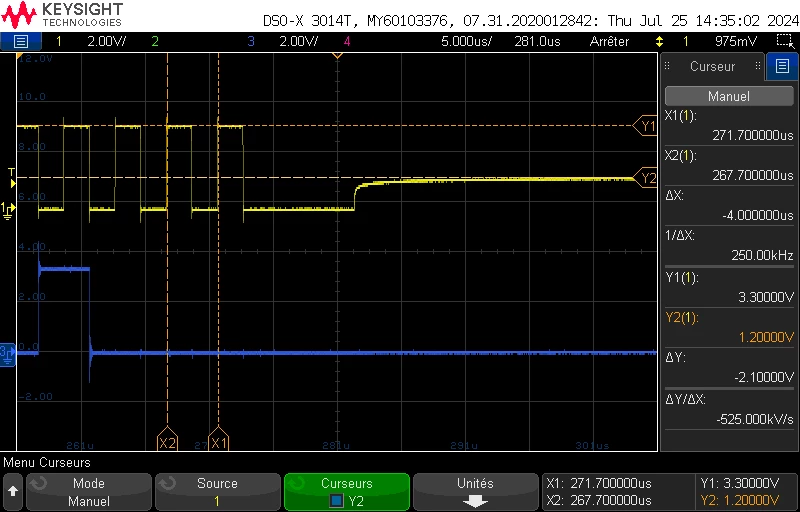
Task: Click the 281.0us delay value
Action: pyautogui.click(x=537, y=41)
